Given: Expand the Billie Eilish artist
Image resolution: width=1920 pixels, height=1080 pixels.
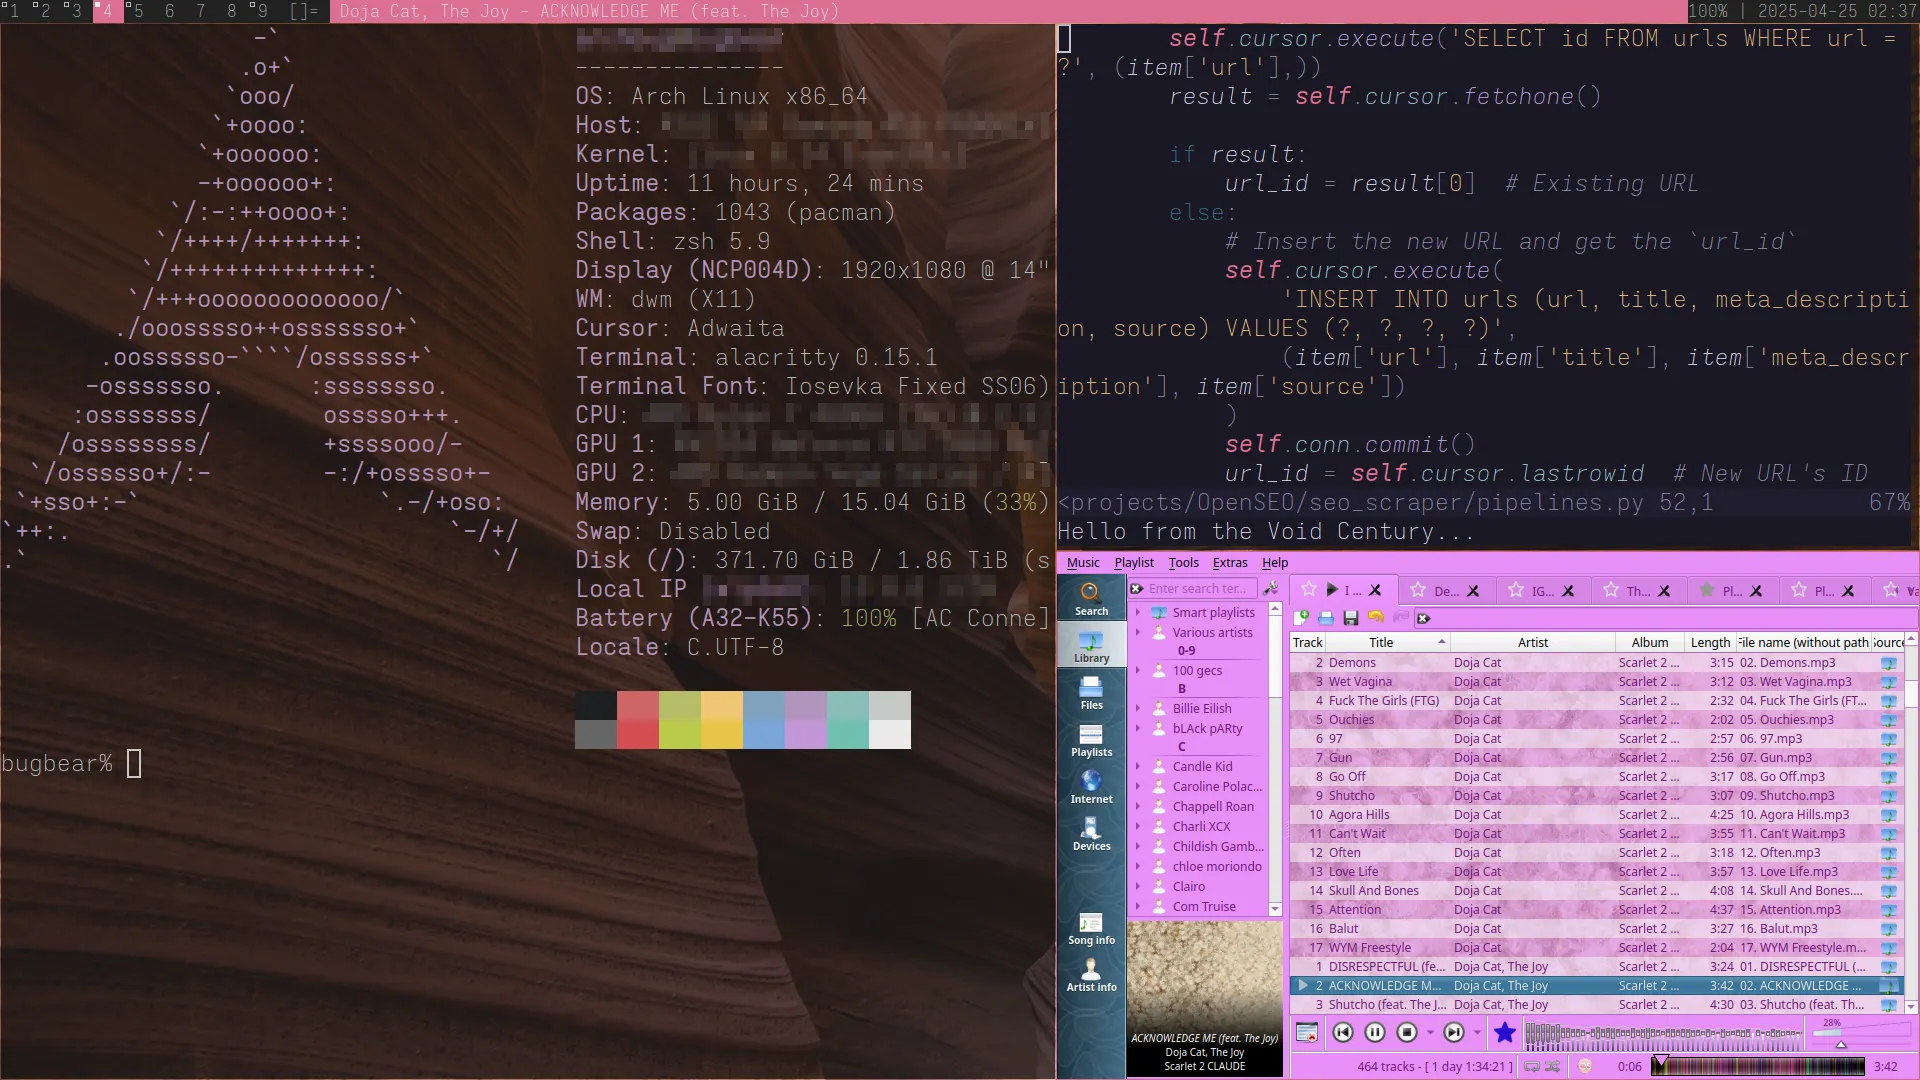Looking at the screenshot, I should point(1137,709).
